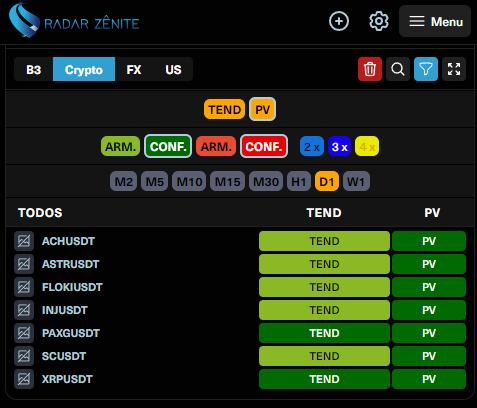477x408 pixels.
Task: Select the Crypto market tab
Action: click(84, 69)
